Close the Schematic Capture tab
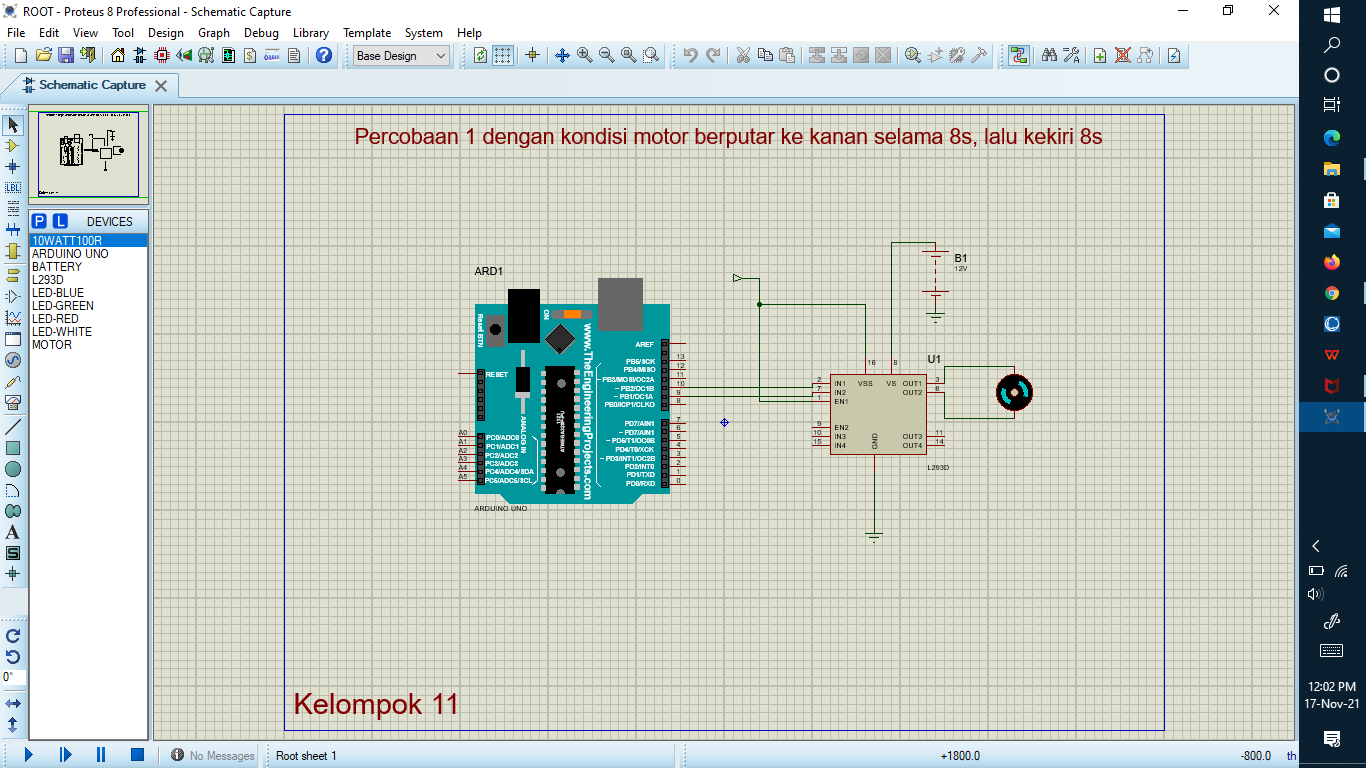 click(x=161, y=86)
